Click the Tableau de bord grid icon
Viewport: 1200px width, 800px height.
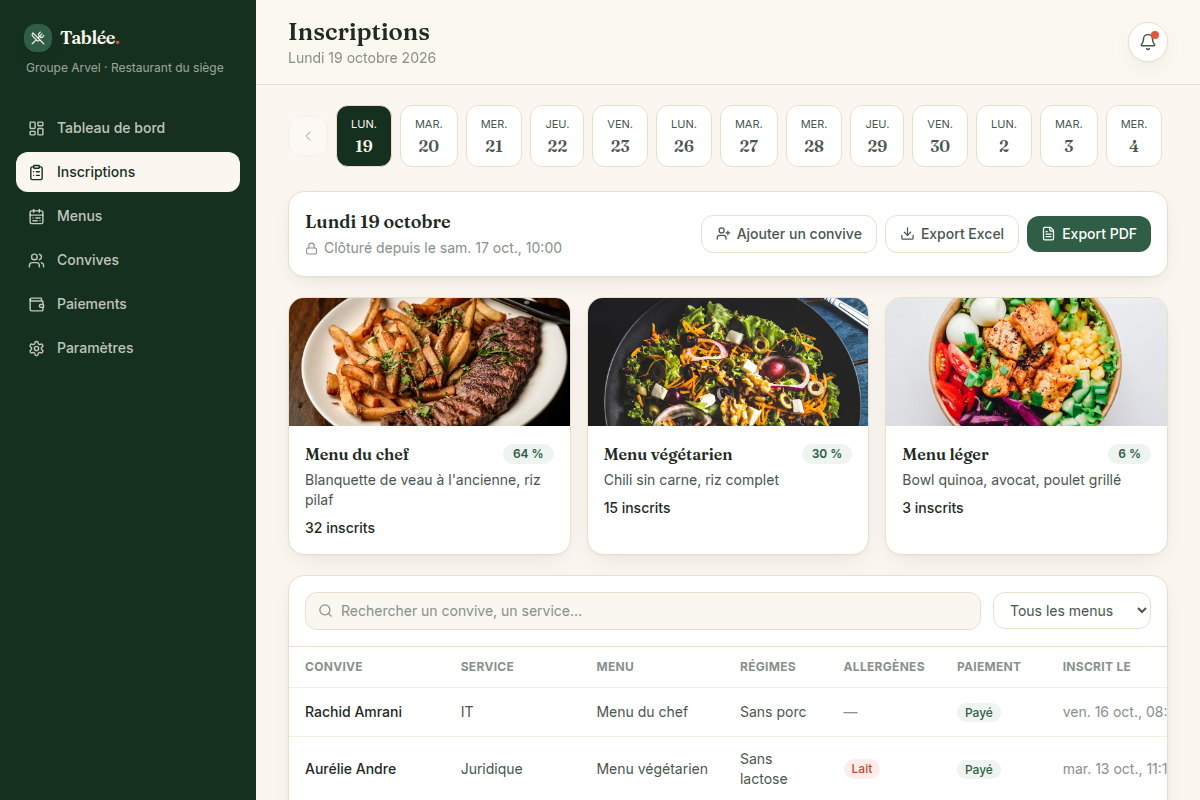tap(37, 128)
